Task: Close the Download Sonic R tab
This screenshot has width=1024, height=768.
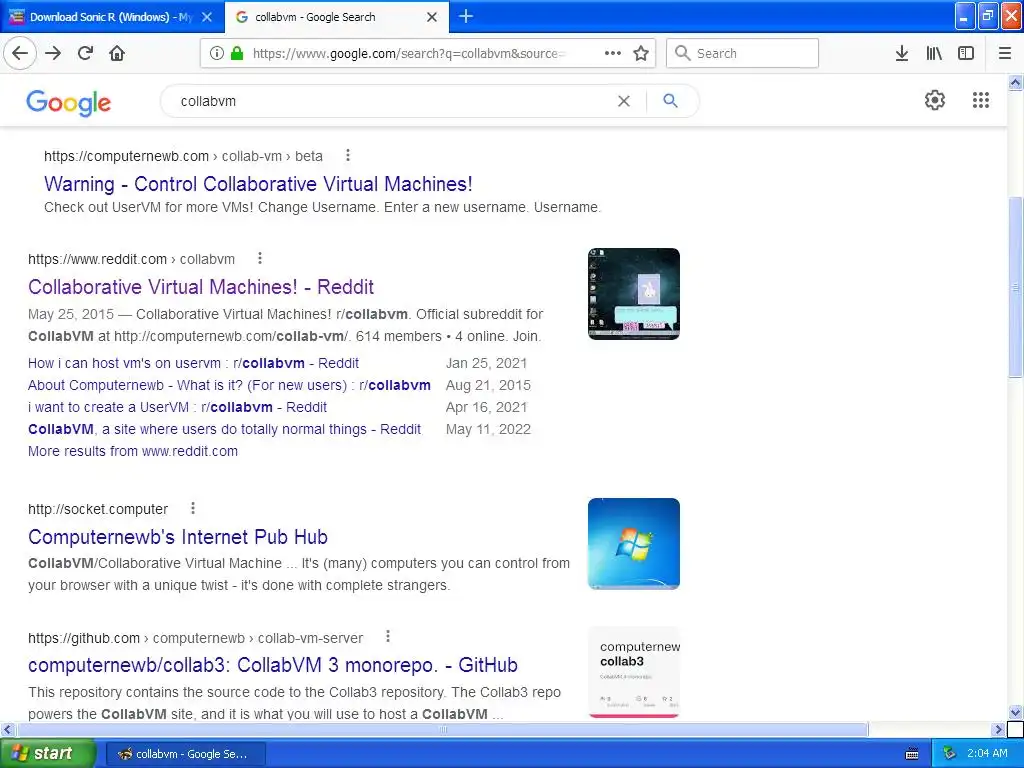Action: (x=207, y=17)
